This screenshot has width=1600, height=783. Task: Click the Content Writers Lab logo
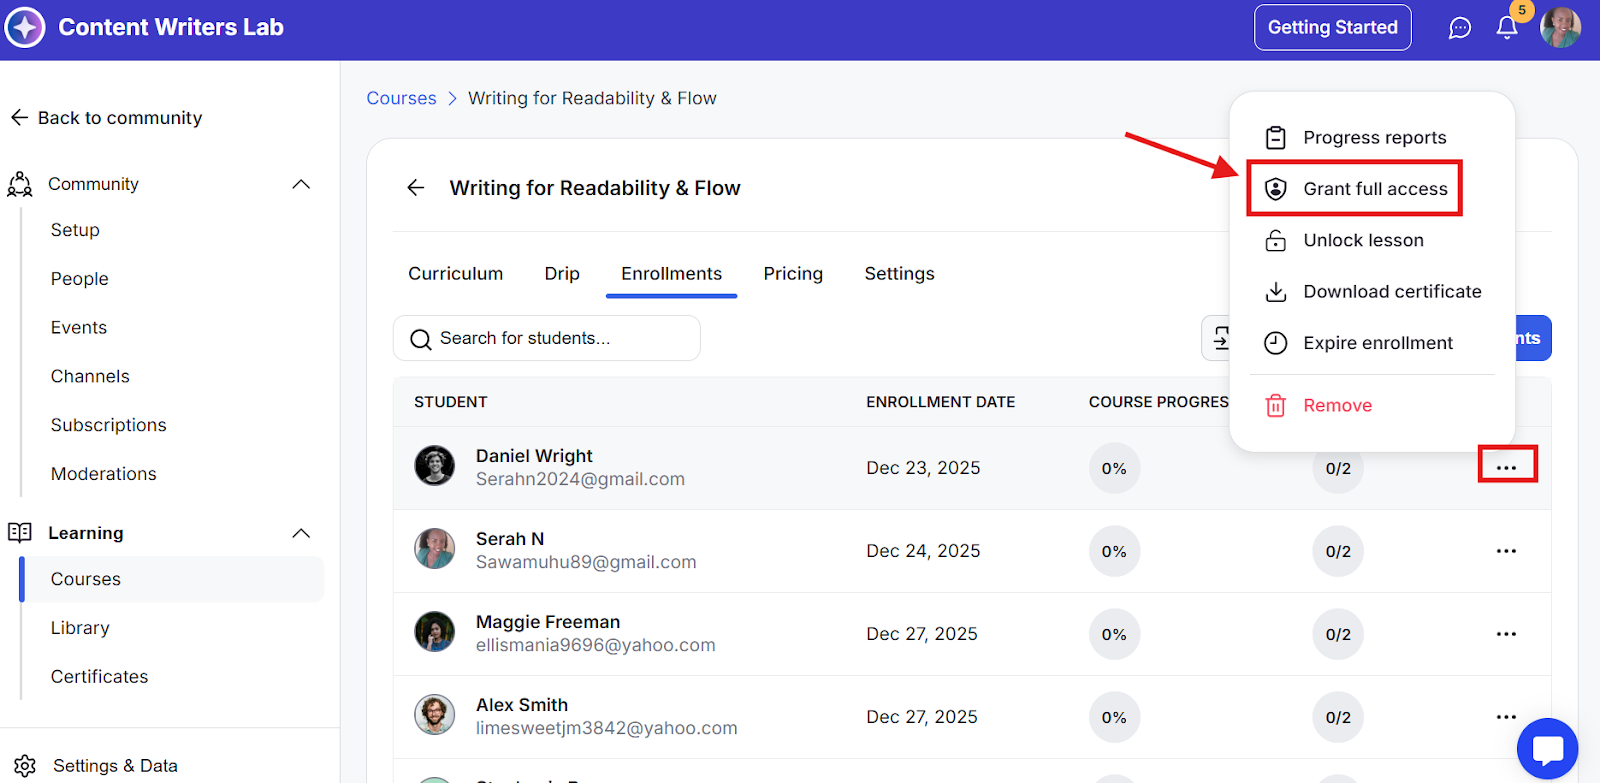25,27
